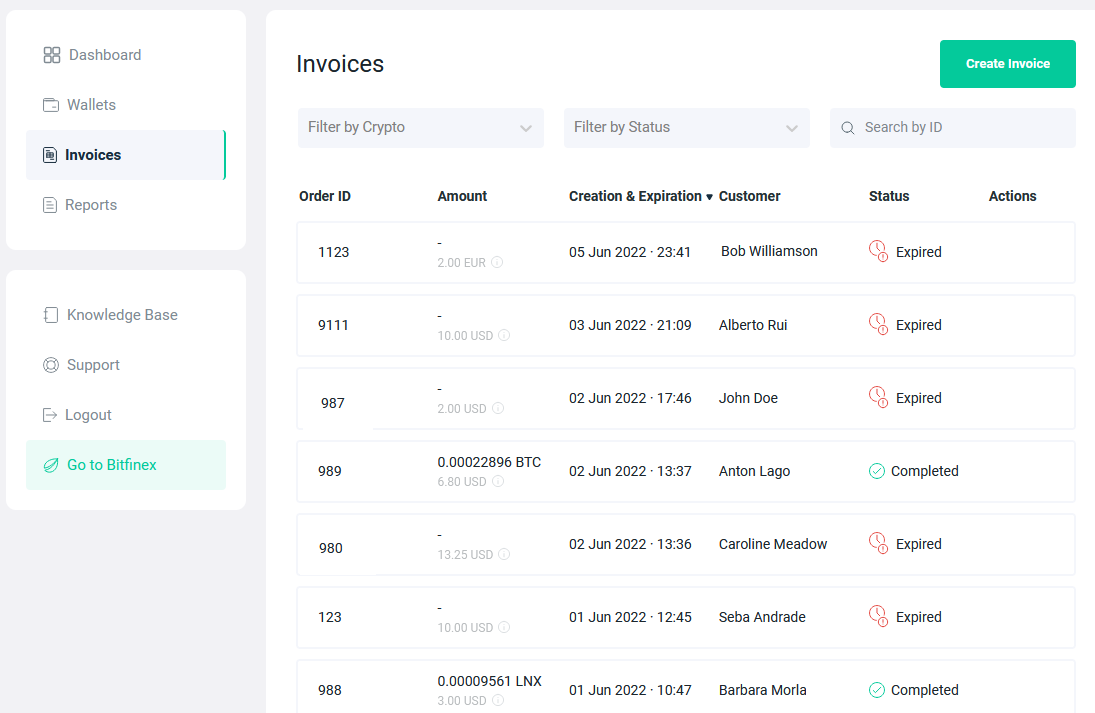Image resolution: width=1095 pixels, height=713 pixels.
Task: Click info icon on order 9111 amount
Action: (504, 335)
